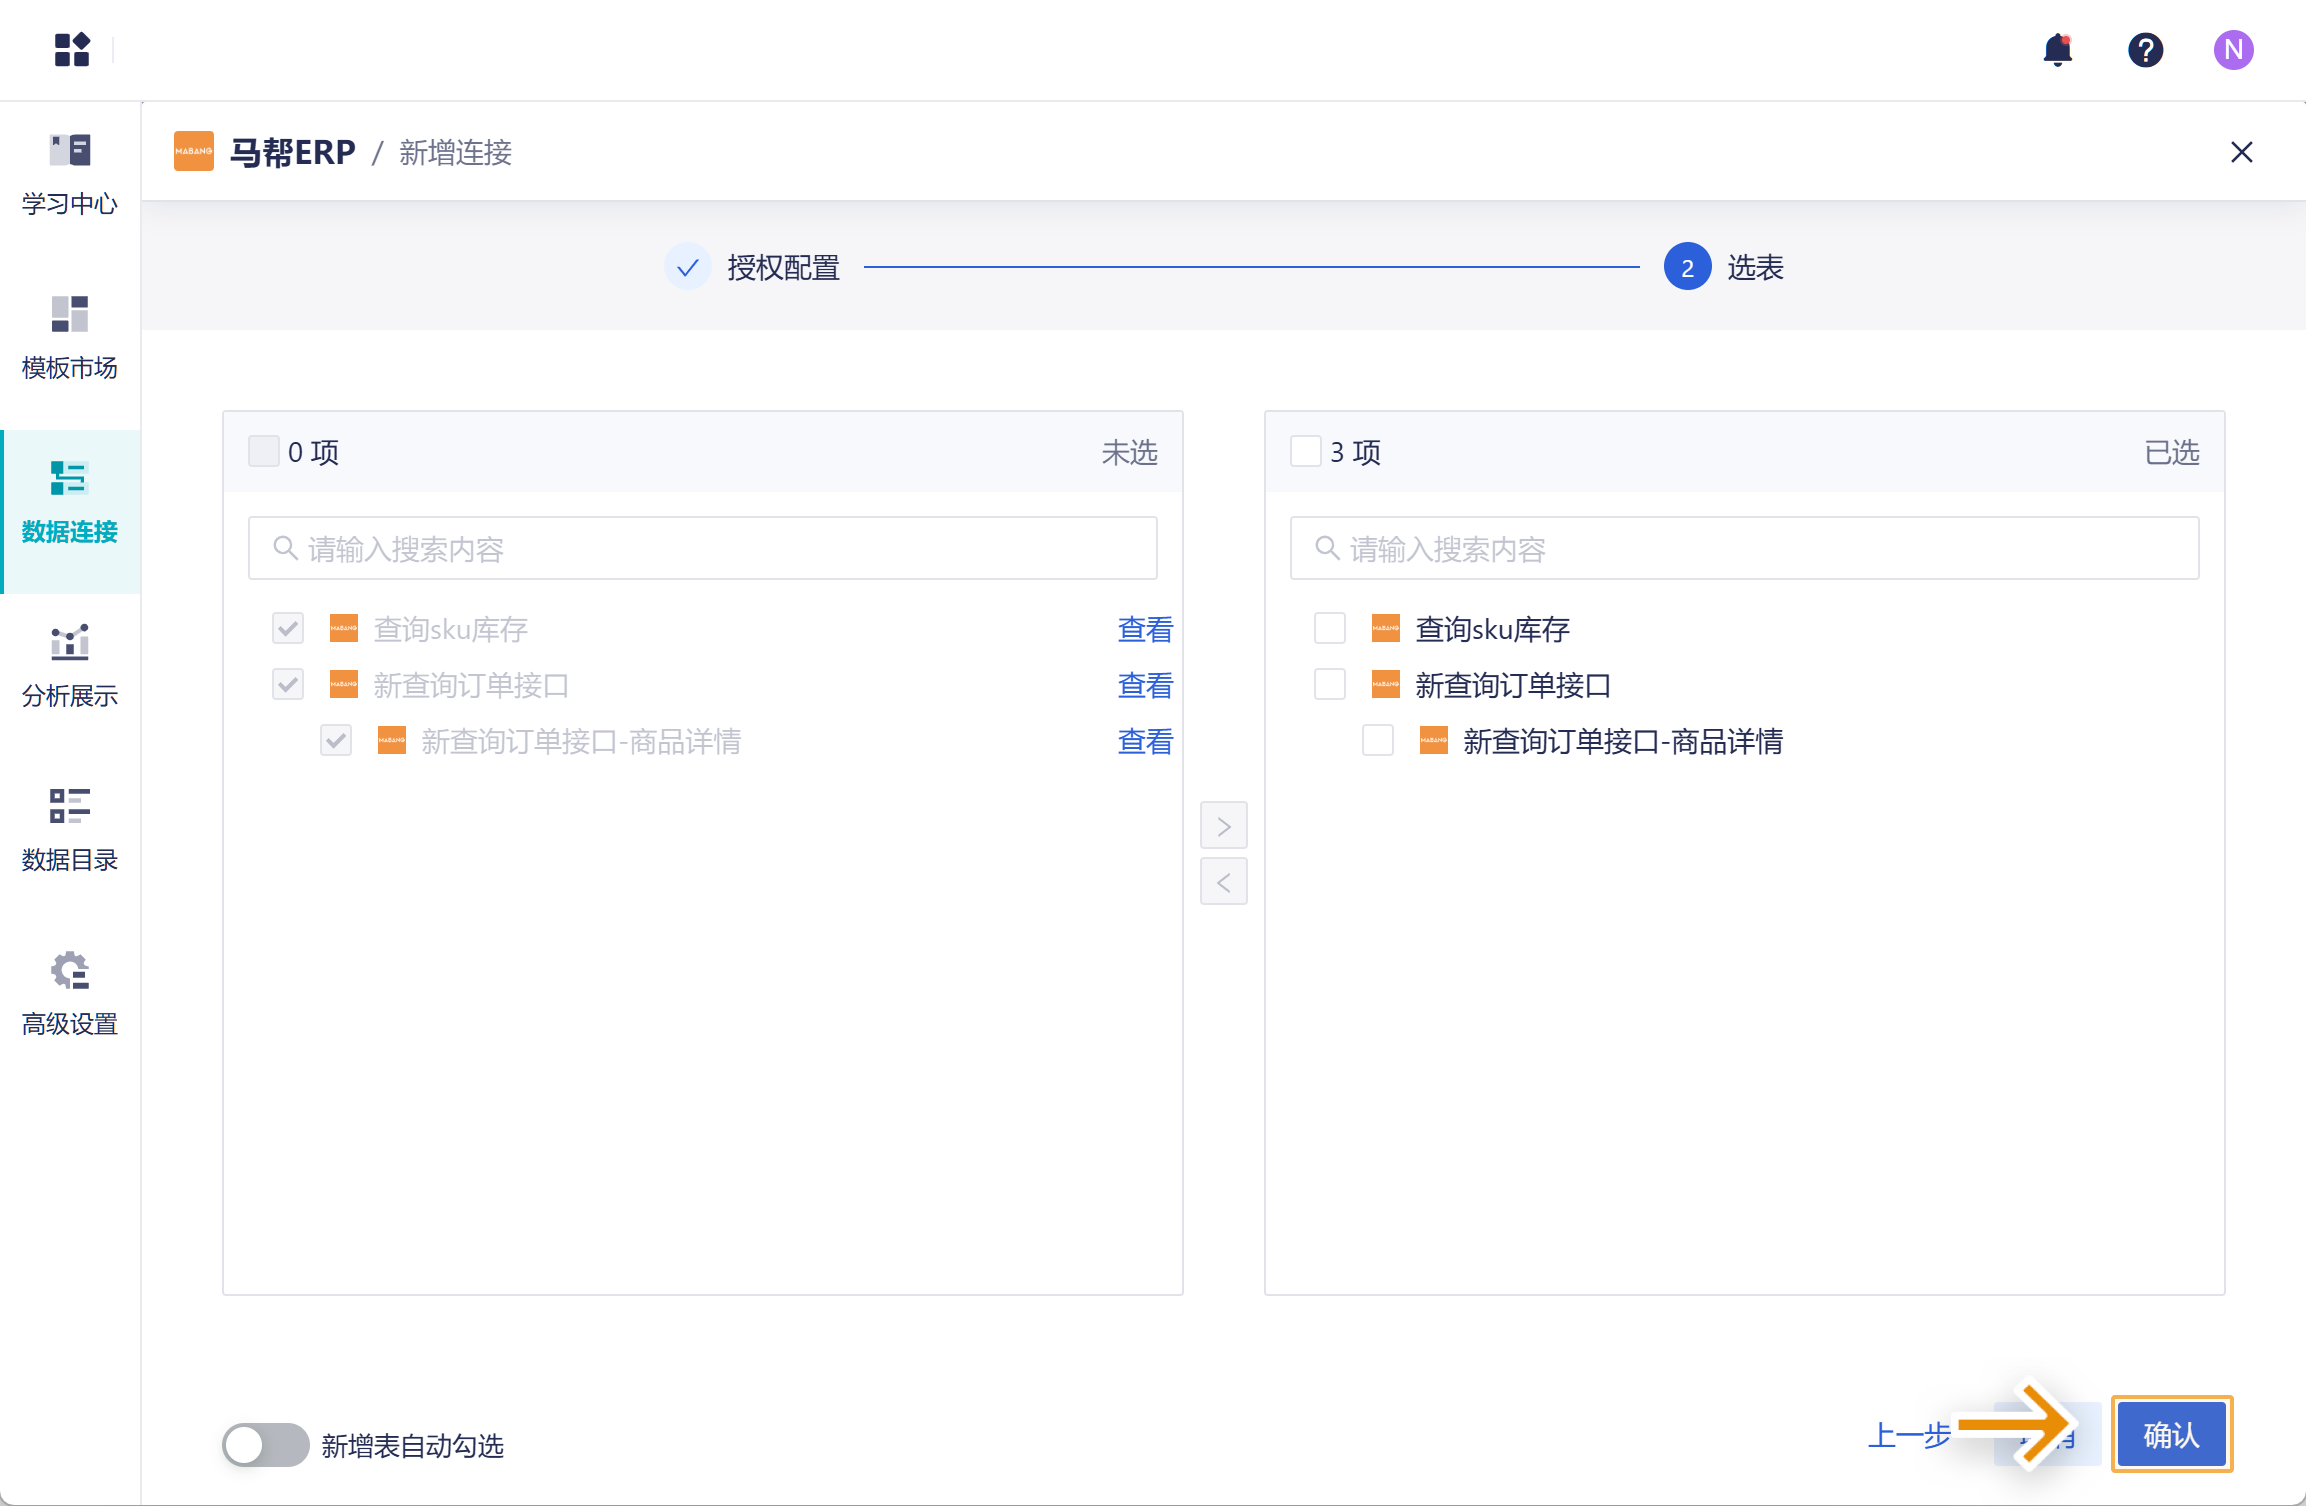This screenshot has width=2306, height=1511.
Task: Select all 3 项 checkbox in 已选 panel
Action: [x=1305, y=452]
